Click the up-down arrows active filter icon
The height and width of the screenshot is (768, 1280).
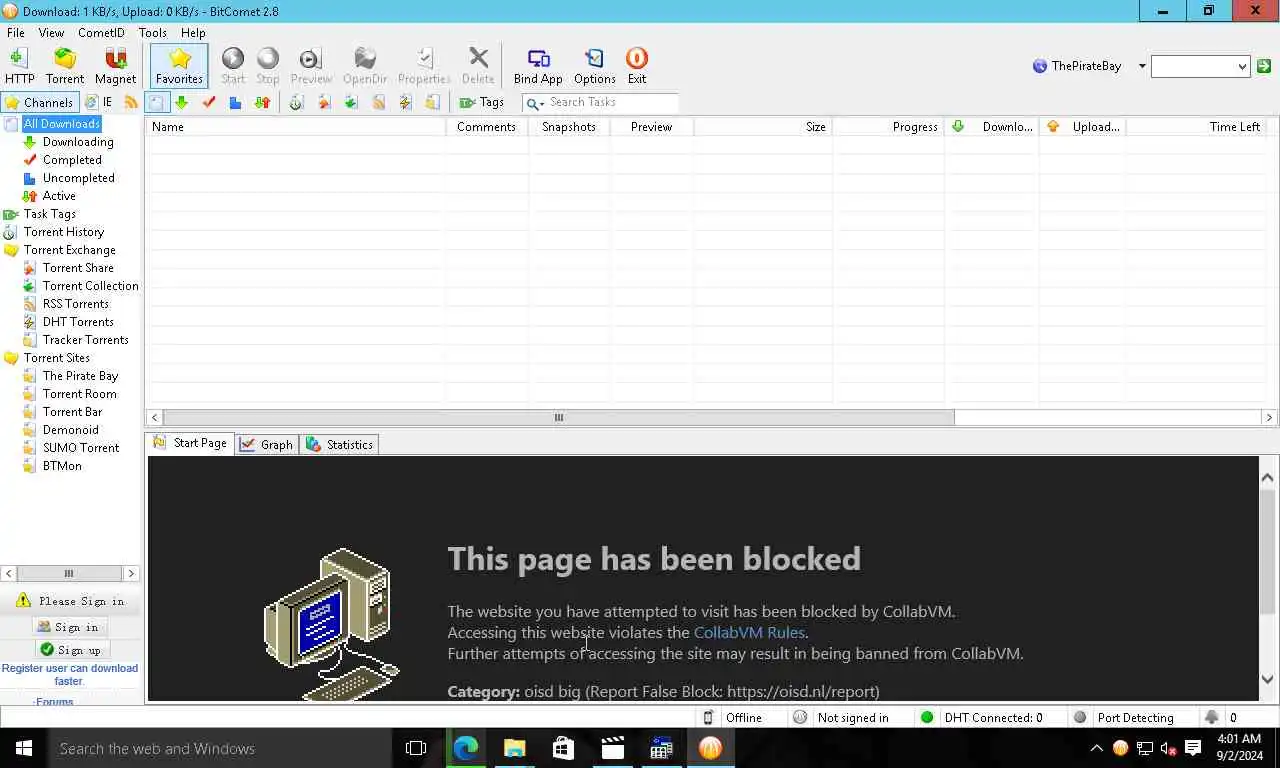262,102
